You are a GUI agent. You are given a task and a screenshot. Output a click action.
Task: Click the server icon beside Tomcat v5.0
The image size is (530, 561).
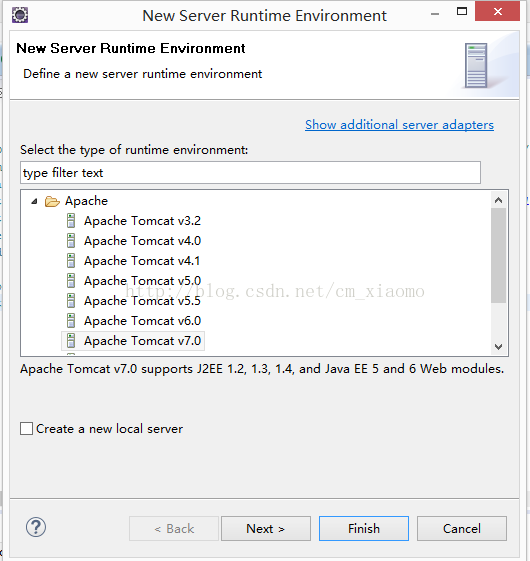pos(71,281)
